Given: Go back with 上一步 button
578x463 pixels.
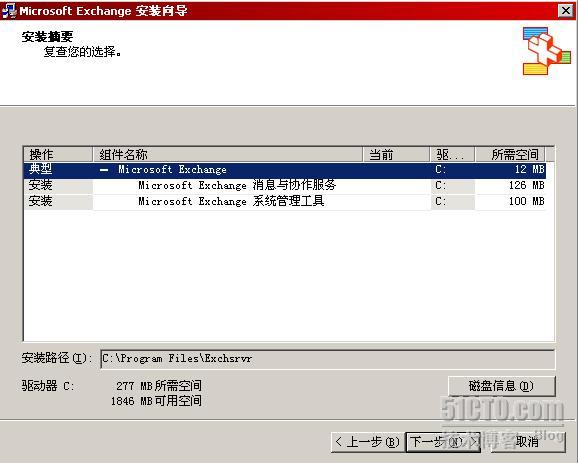Looking at the screenshot, I should pos(368,442).
